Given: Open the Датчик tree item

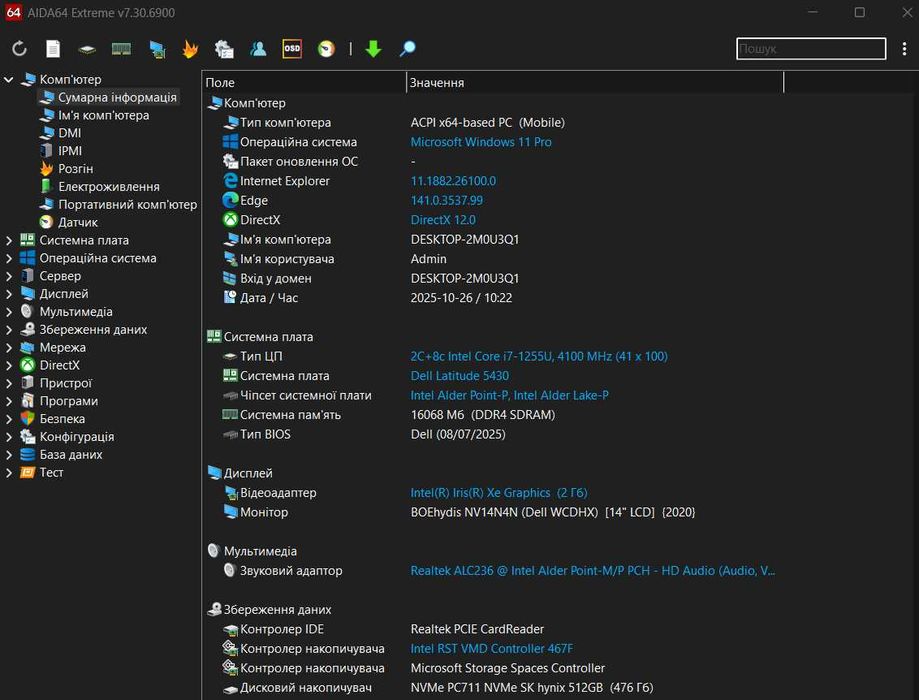Looking at the screenshot, I should pos(77,222).
